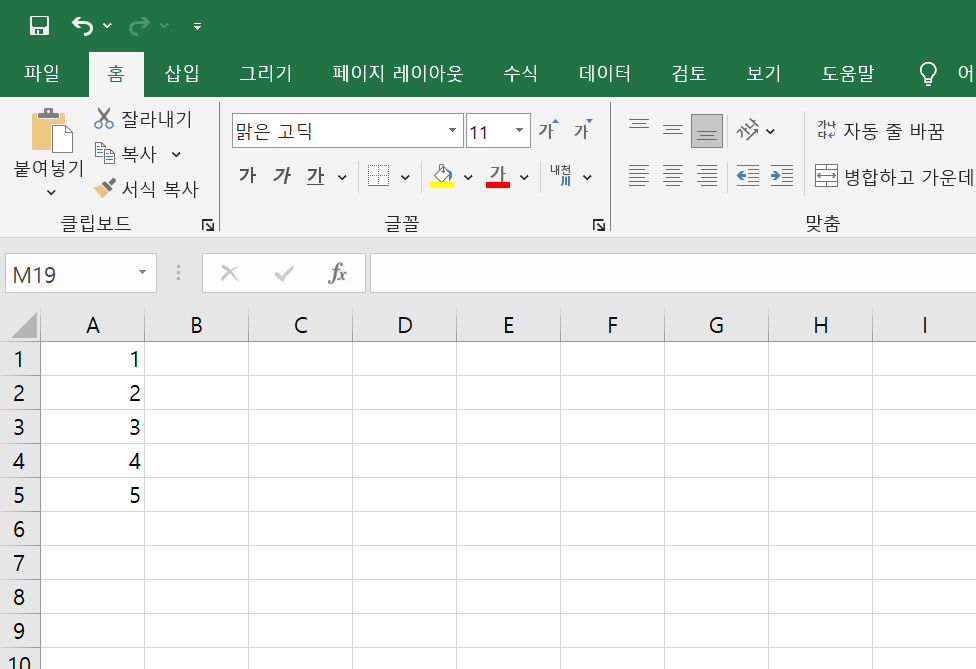Viewport: 976px width, 669px height.
Task: Switch to the 삽입 tab
Action: (x=182, y=73)
